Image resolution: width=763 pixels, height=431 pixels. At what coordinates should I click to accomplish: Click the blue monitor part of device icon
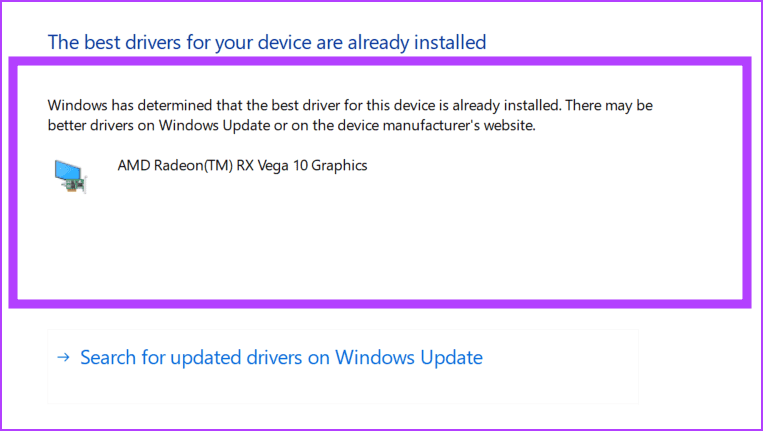68,171
